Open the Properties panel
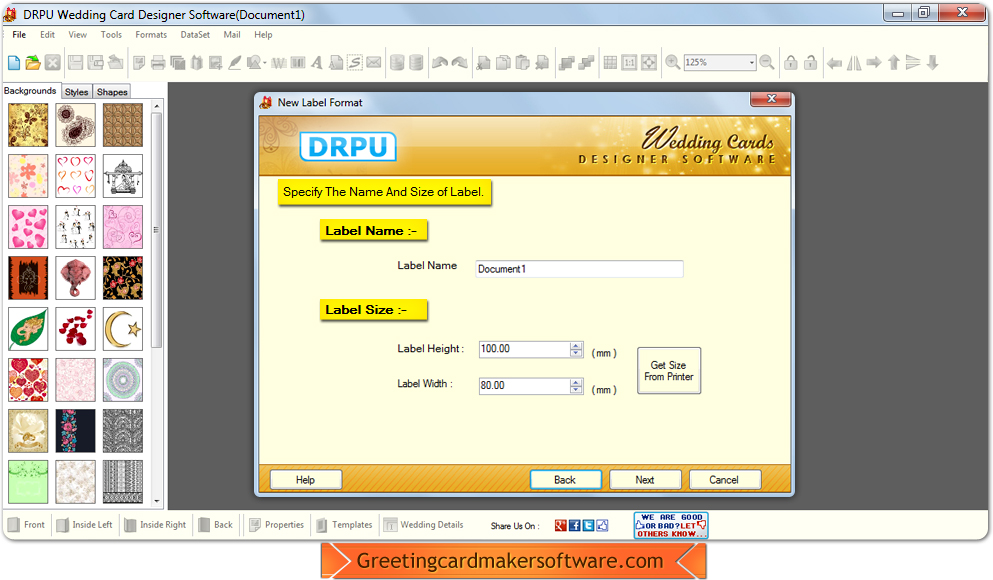The image size is (993, 580). [x=277, y=525]
